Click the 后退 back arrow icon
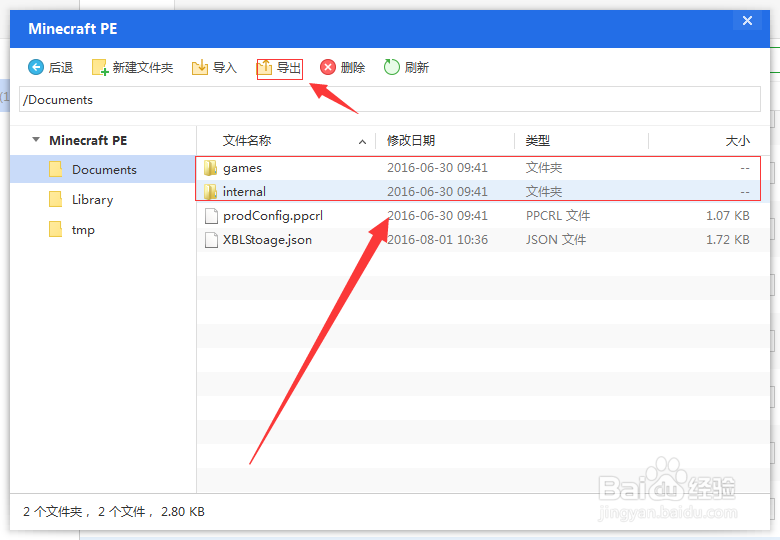780x540 pixels. pos(36,67)
